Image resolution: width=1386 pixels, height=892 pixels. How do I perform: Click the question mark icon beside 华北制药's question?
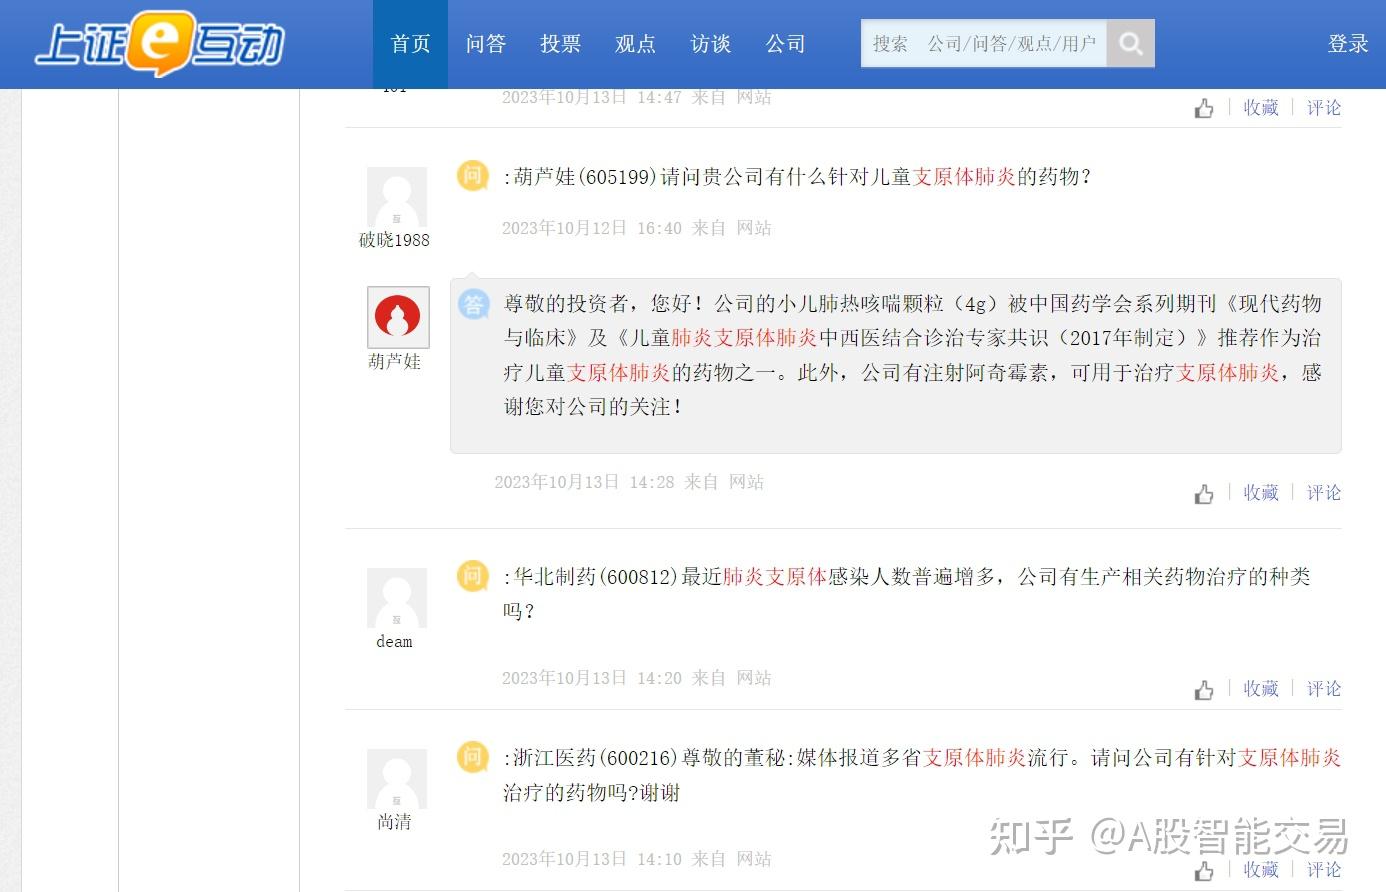pyautogui.click(x=472, y=576)
